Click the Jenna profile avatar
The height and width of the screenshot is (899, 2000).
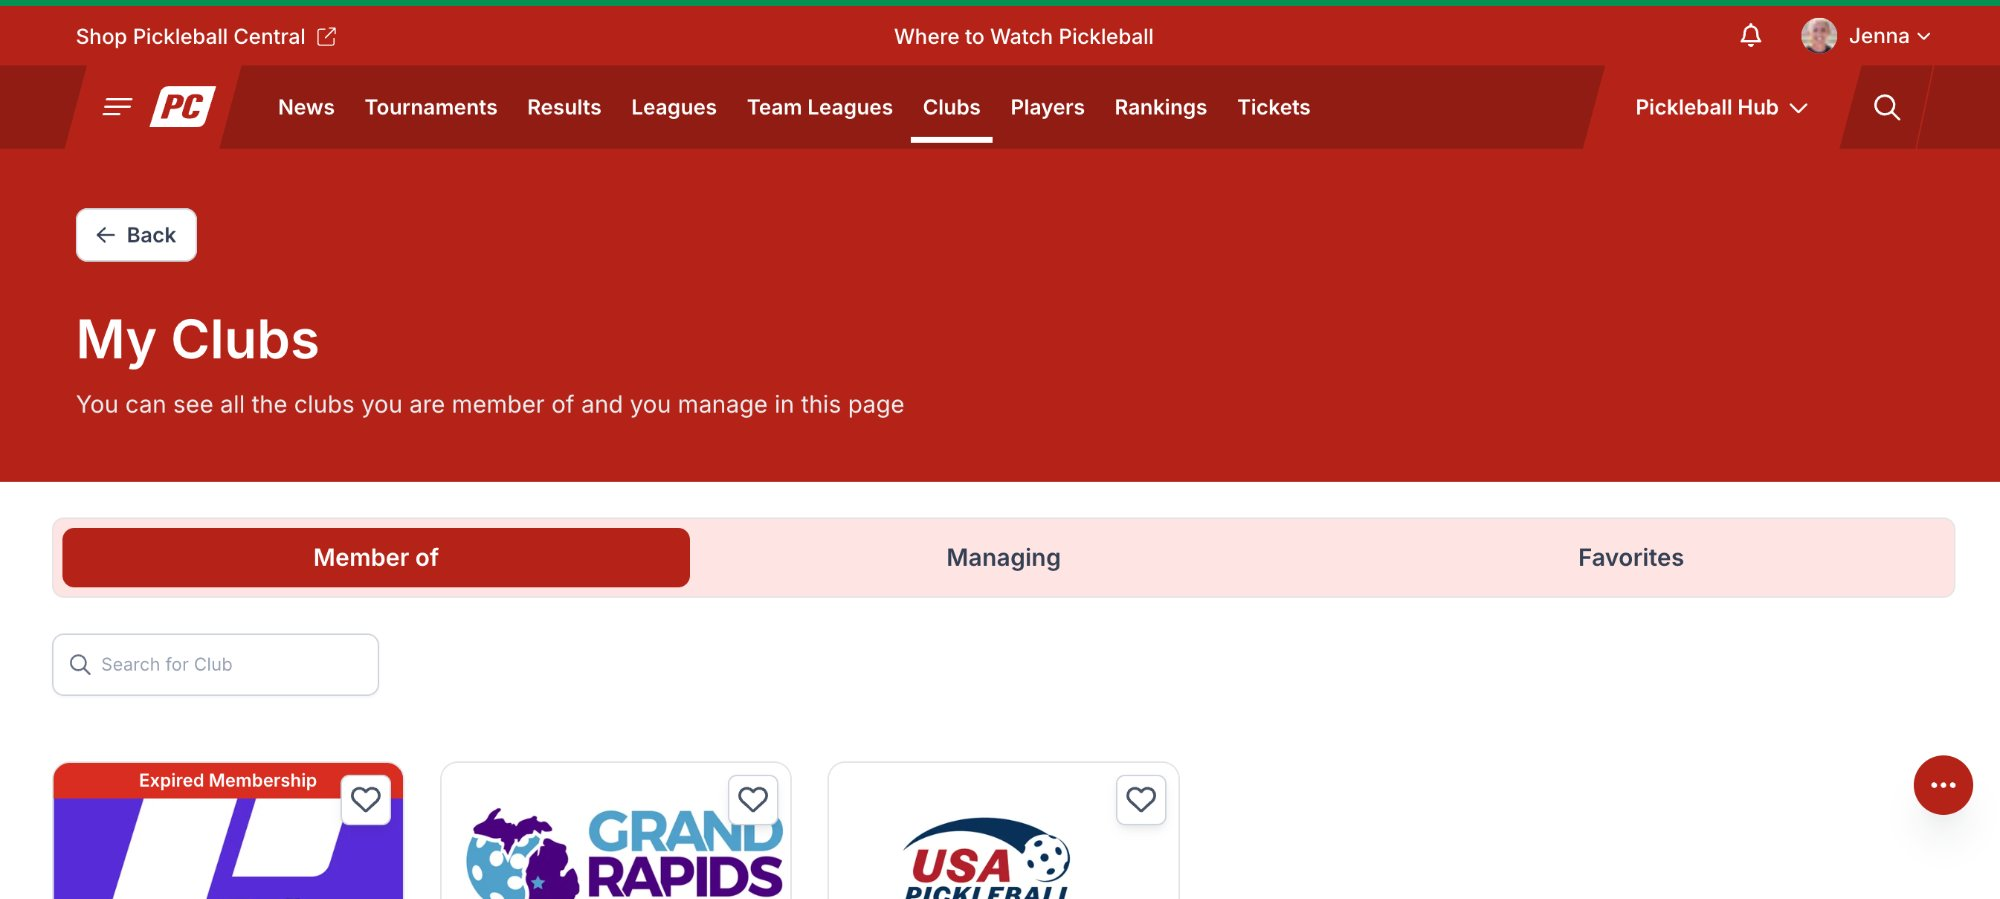1818,36
